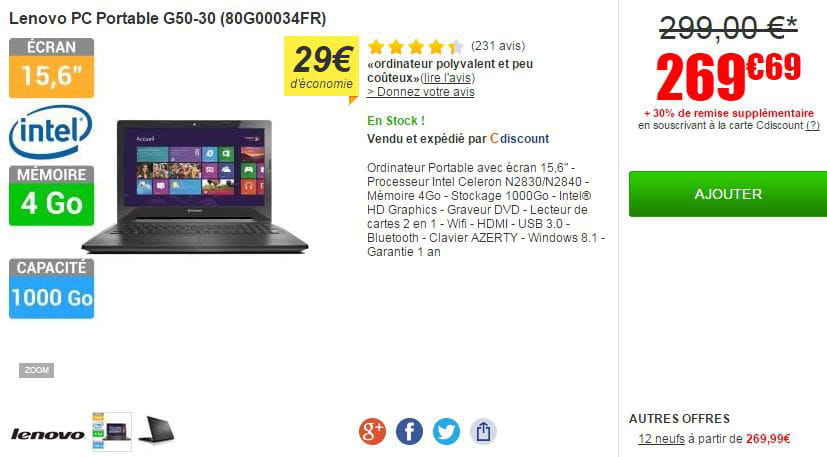Share product on Google Plus

pos(372,431)
